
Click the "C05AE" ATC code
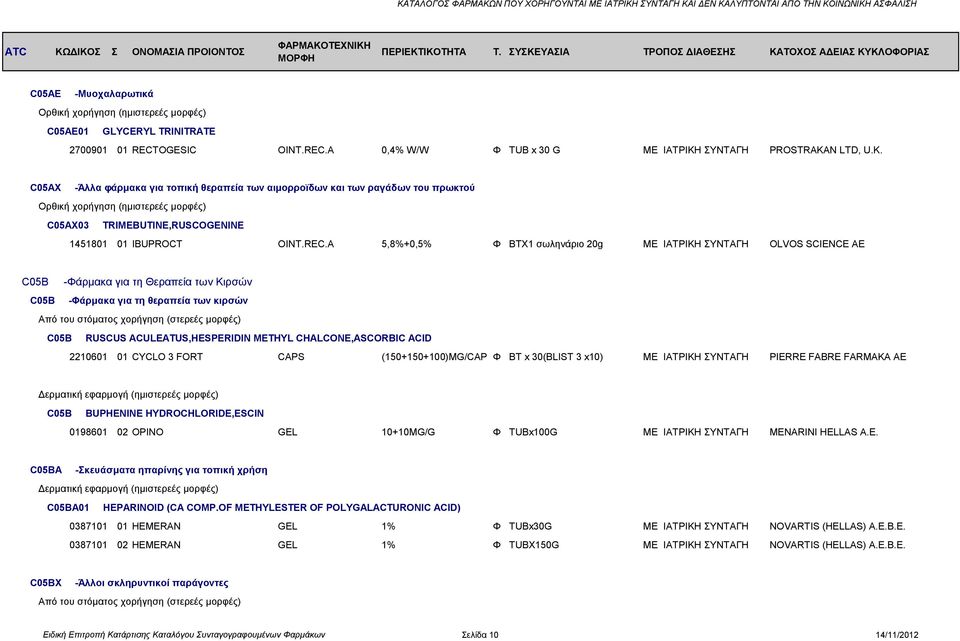(45, 94)
